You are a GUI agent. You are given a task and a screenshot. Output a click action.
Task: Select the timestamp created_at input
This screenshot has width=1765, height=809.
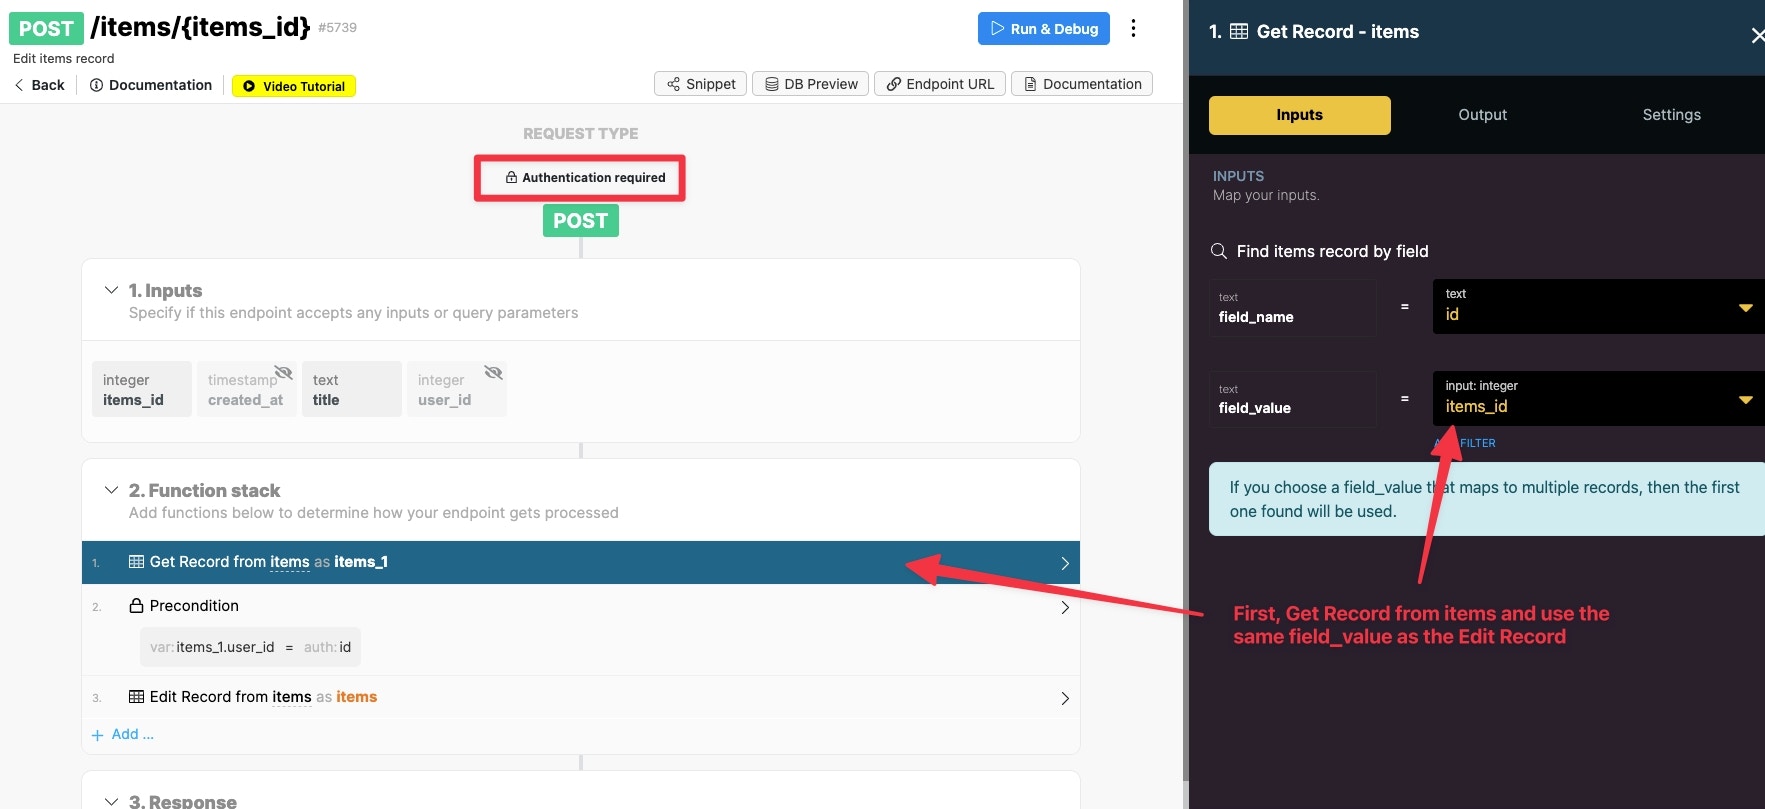(247, 389)
